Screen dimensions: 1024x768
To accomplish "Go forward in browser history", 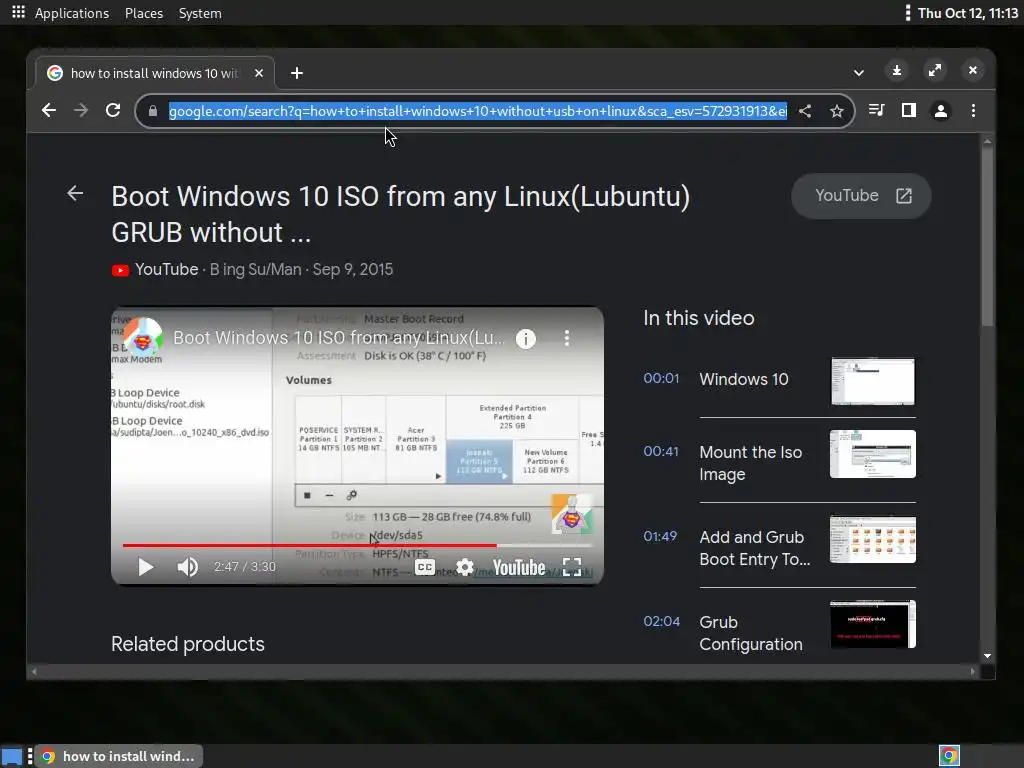I will 81,110.
